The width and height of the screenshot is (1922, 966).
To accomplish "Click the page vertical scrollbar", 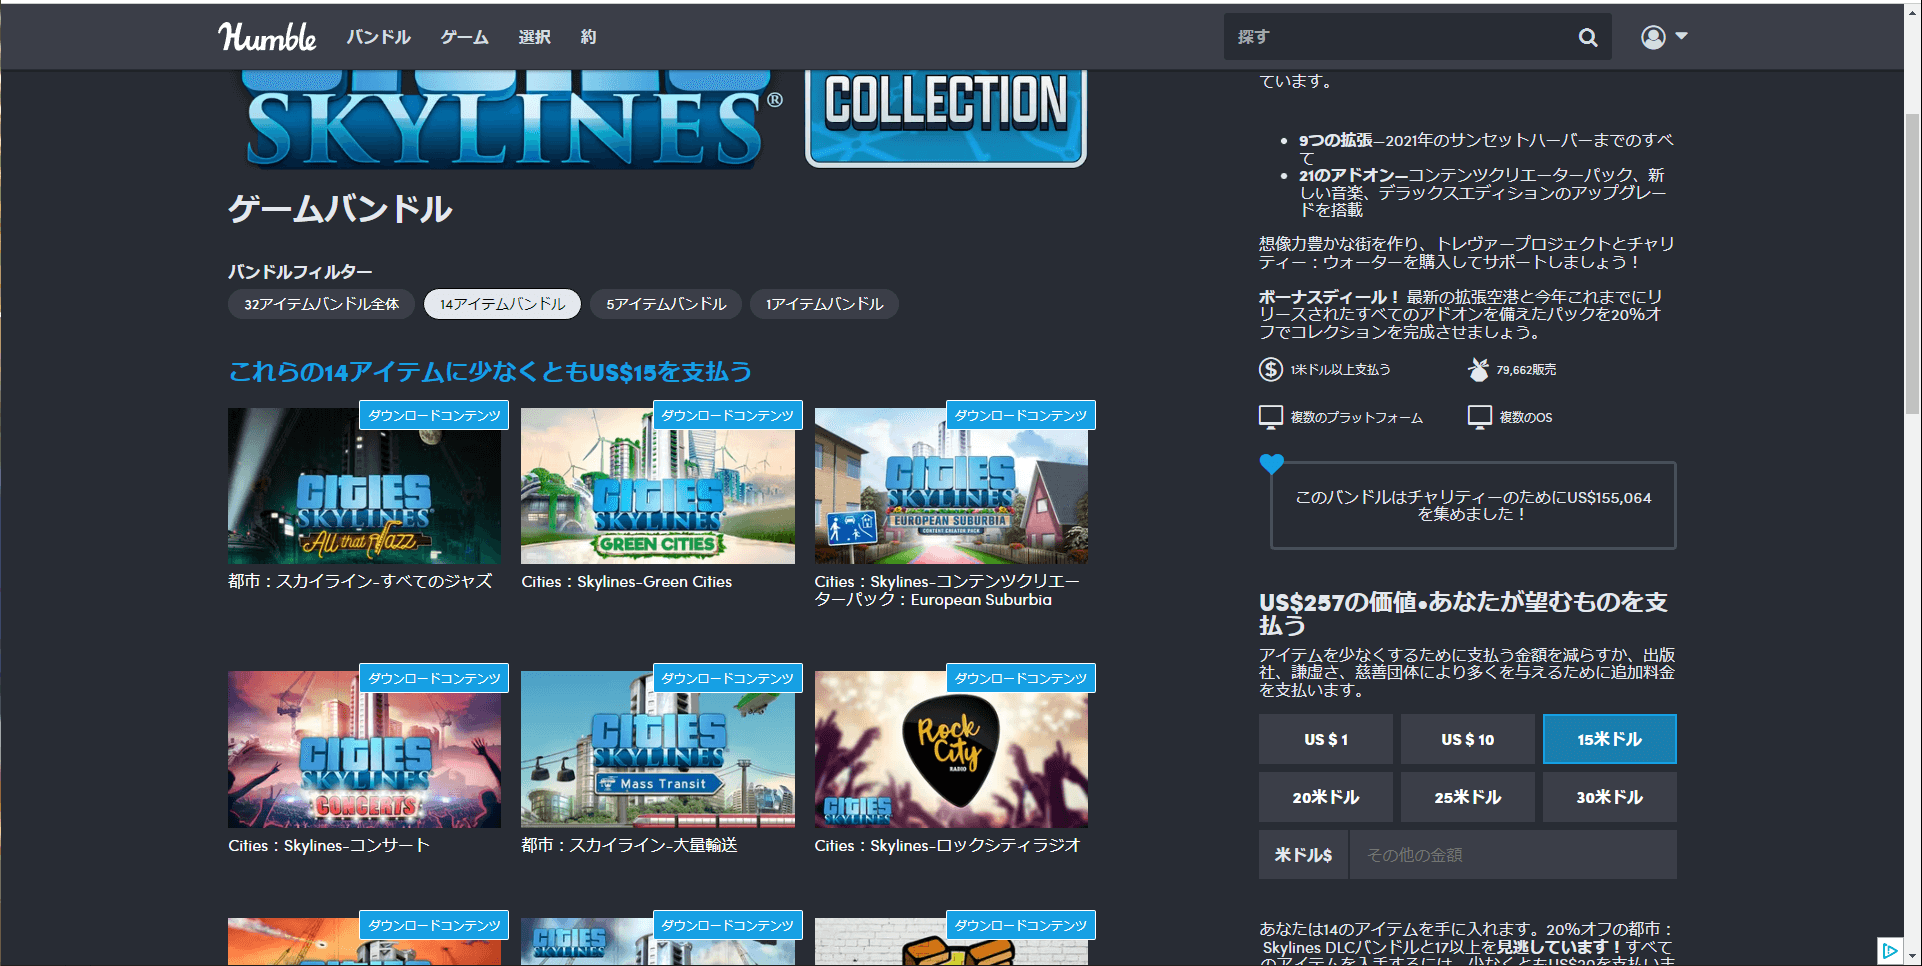I will pos(1912,263).
